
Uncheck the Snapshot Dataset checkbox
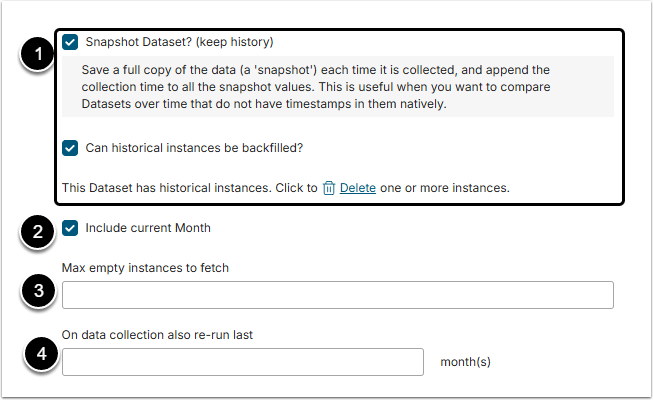pos(70,42)
